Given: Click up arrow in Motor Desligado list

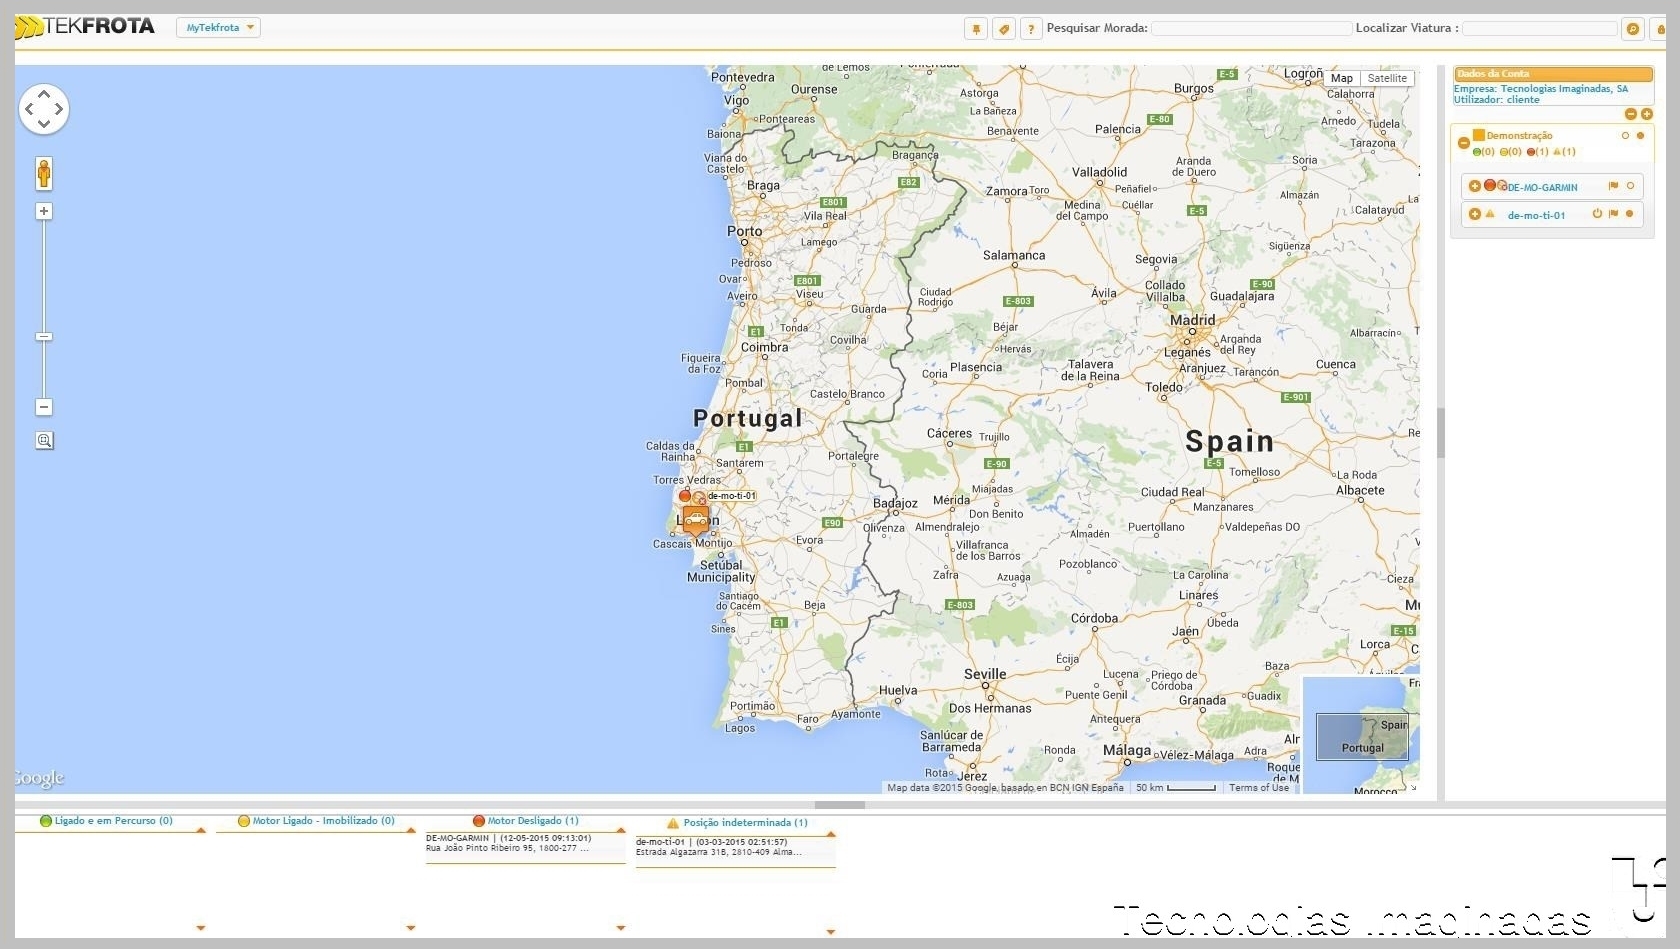Looking at the screenshot, I should (x=621, y=830).
